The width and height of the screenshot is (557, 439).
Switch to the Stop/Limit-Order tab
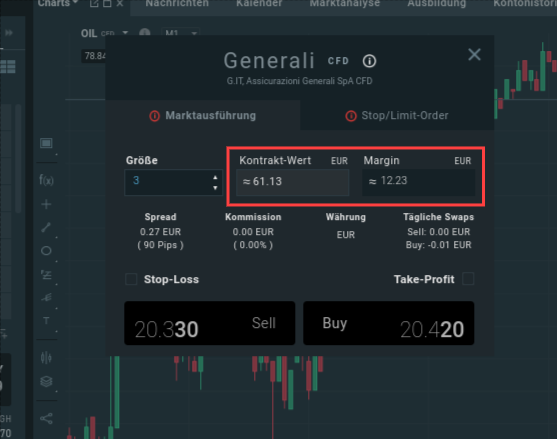397,115
